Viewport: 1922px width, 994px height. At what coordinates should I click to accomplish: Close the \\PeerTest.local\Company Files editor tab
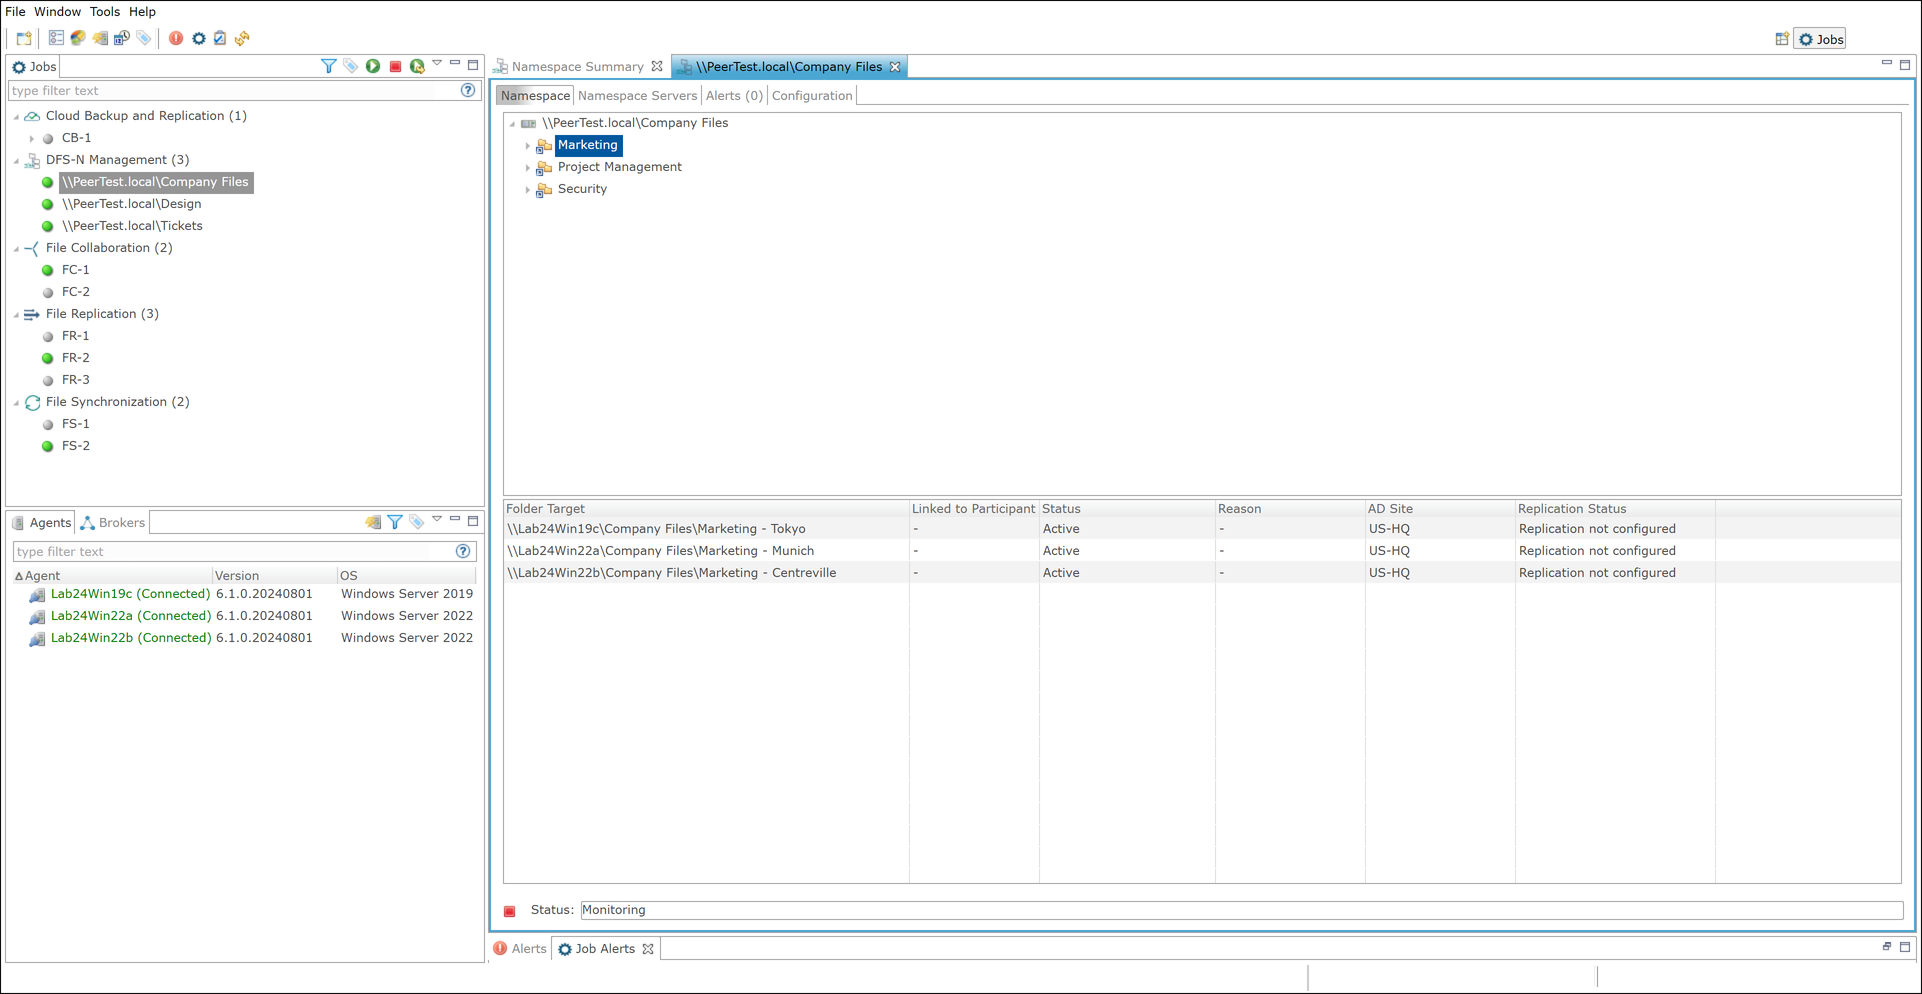click(896, 67)
